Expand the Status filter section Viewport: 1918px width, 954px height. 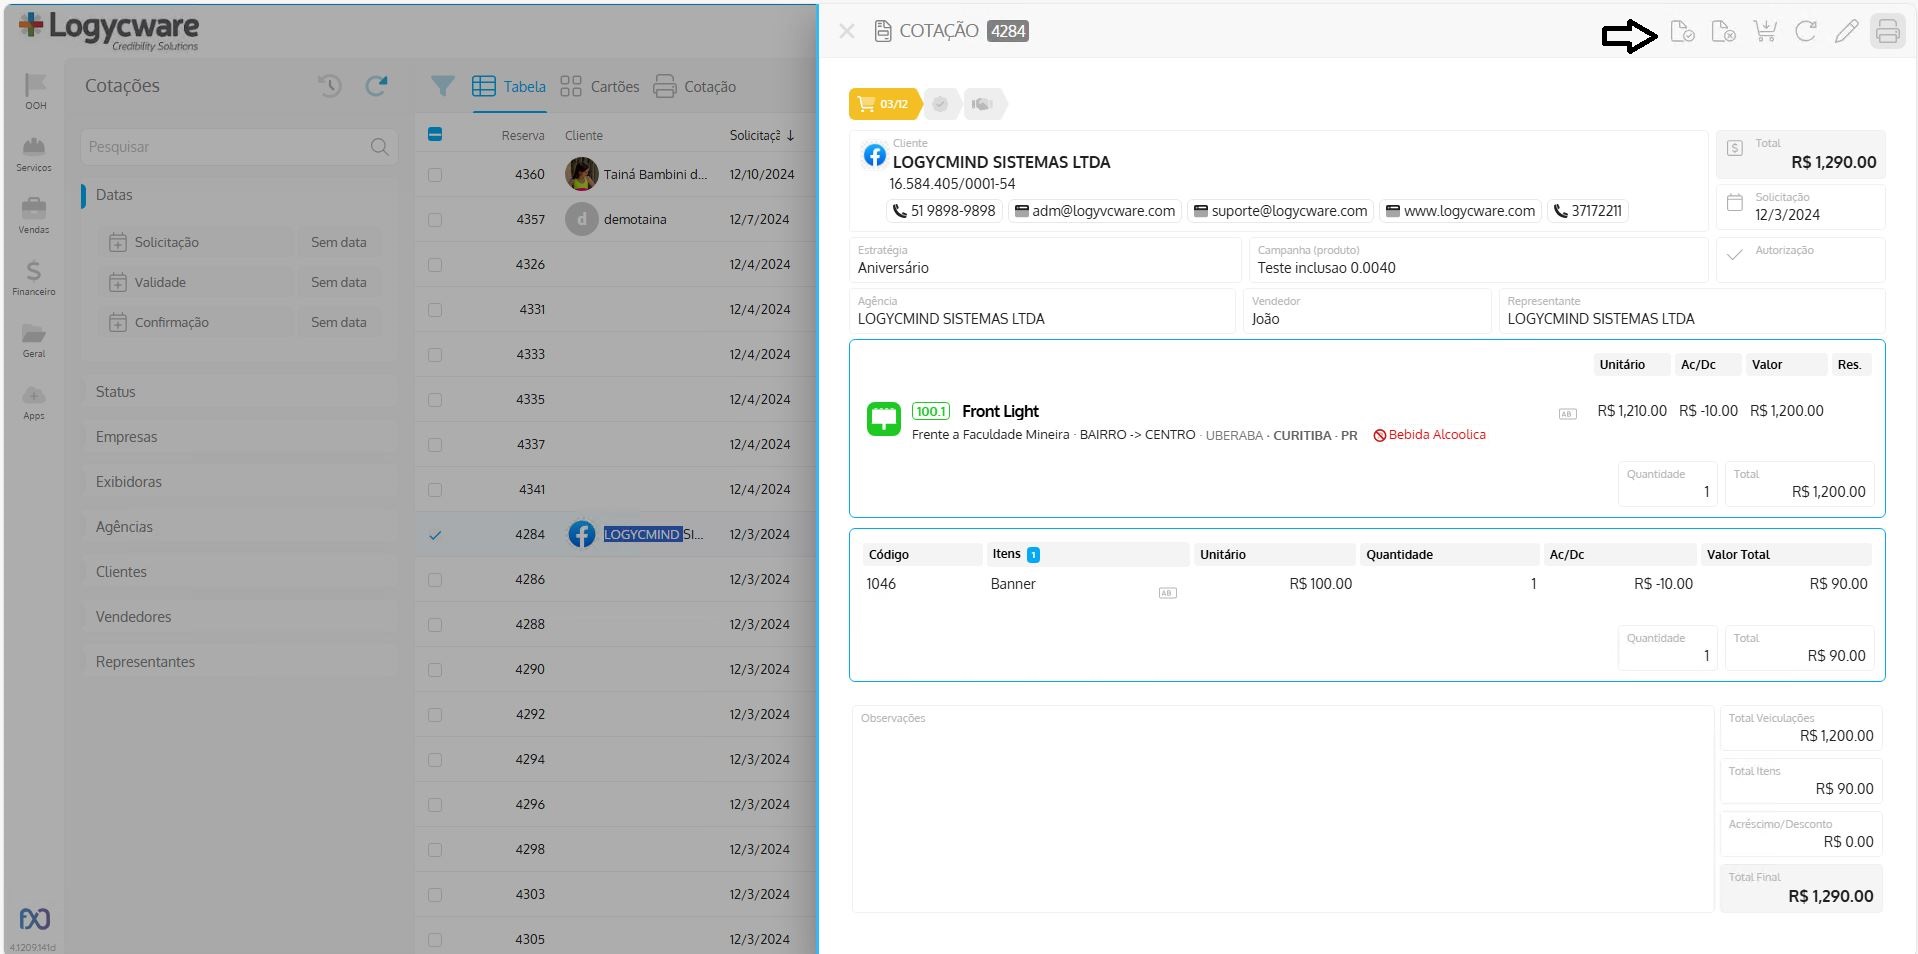coord(240,392)
